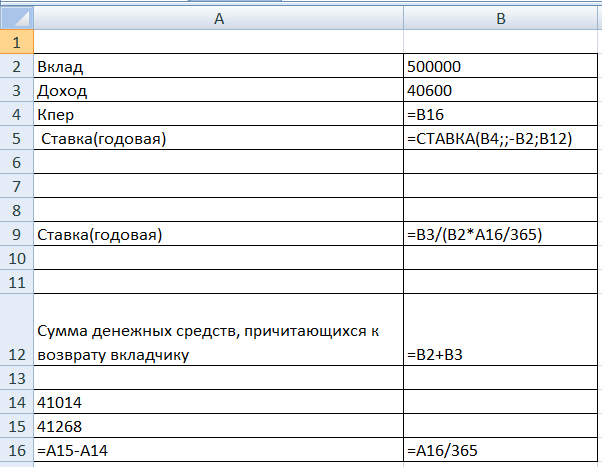Screen dimensions: 602x467
Task: Click cell with value 500000
Action: [501, 66]
